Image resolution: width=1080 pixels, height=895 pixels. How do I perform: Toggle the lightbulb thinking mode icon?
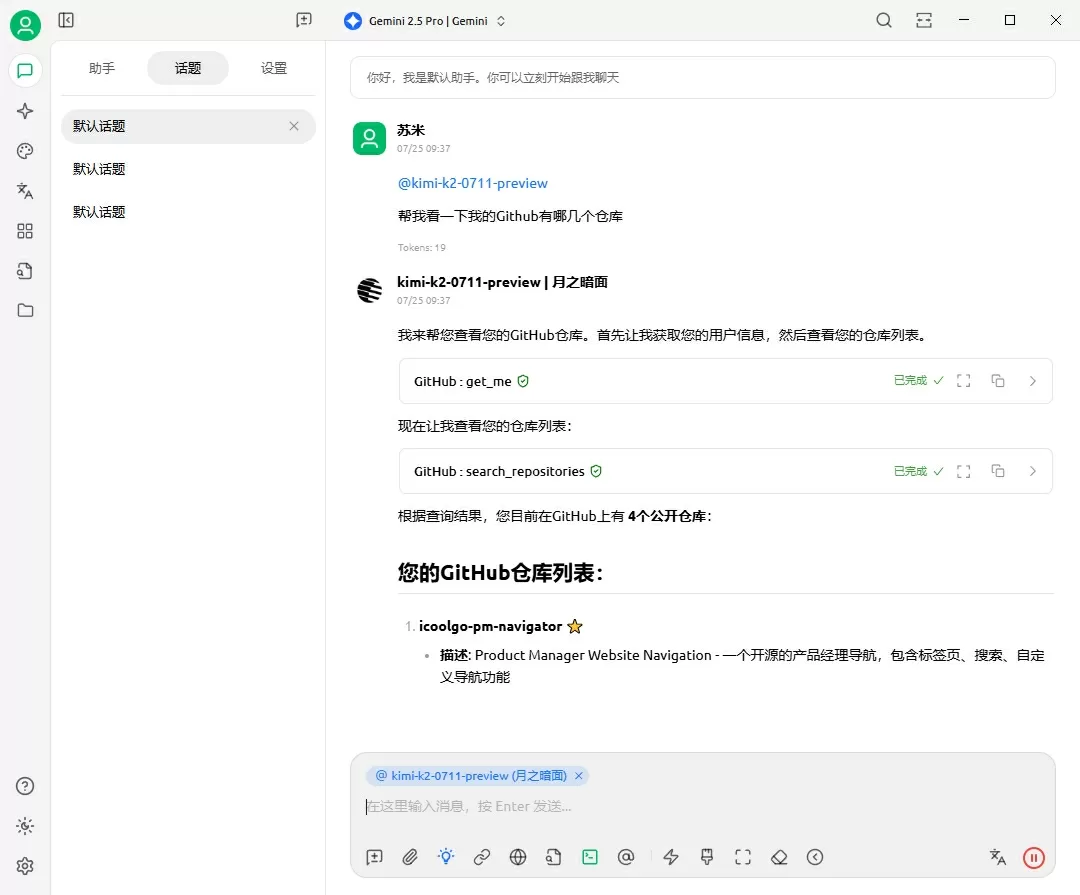pos(446,856)
